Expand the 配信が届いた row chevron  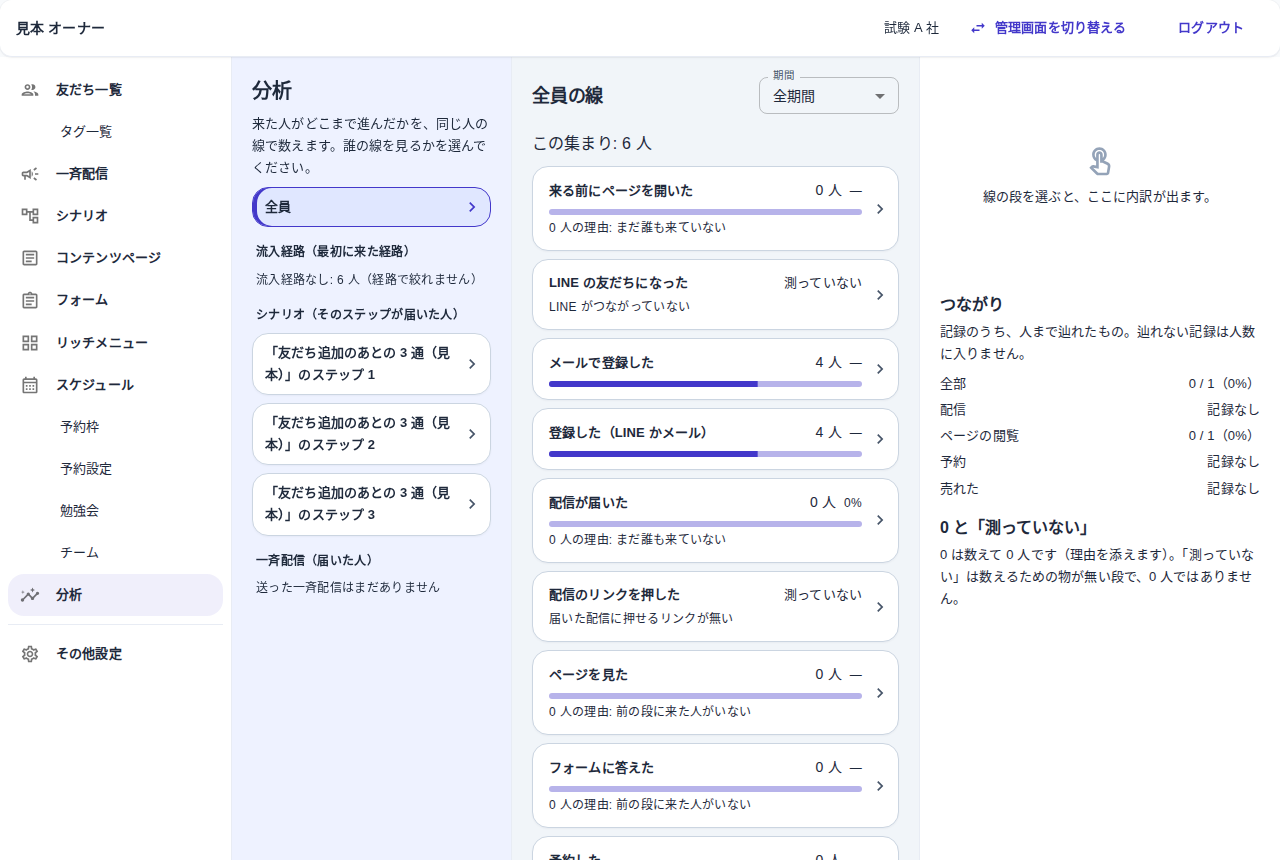tap(880, 520)
